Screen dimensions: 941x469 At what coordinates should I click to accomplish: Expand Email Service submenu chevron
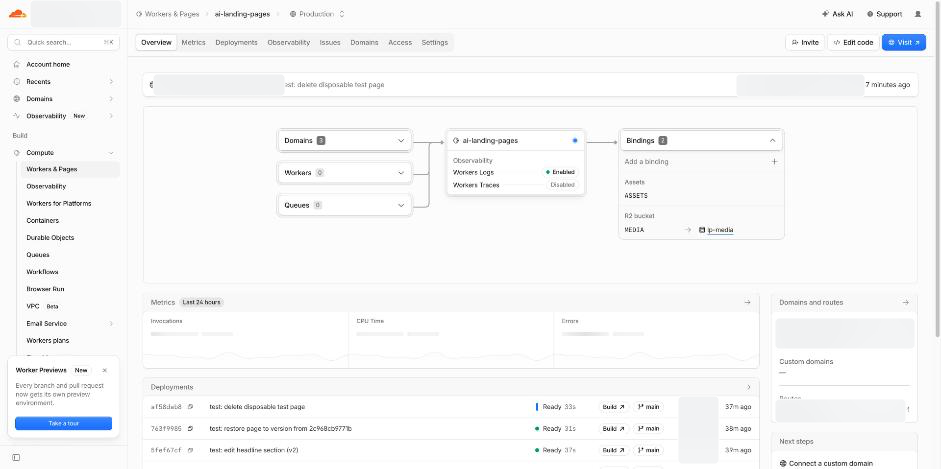tap(111, 324)
